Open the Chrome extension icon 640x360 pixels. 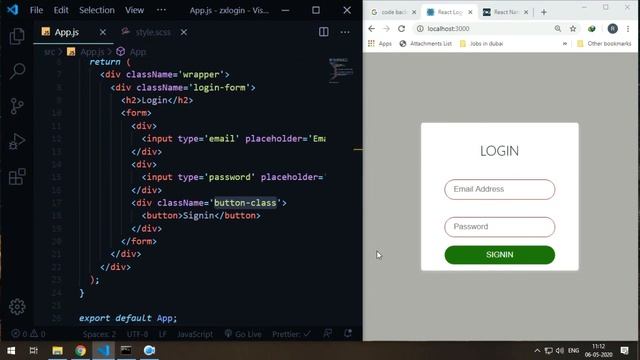pos(591,29)
